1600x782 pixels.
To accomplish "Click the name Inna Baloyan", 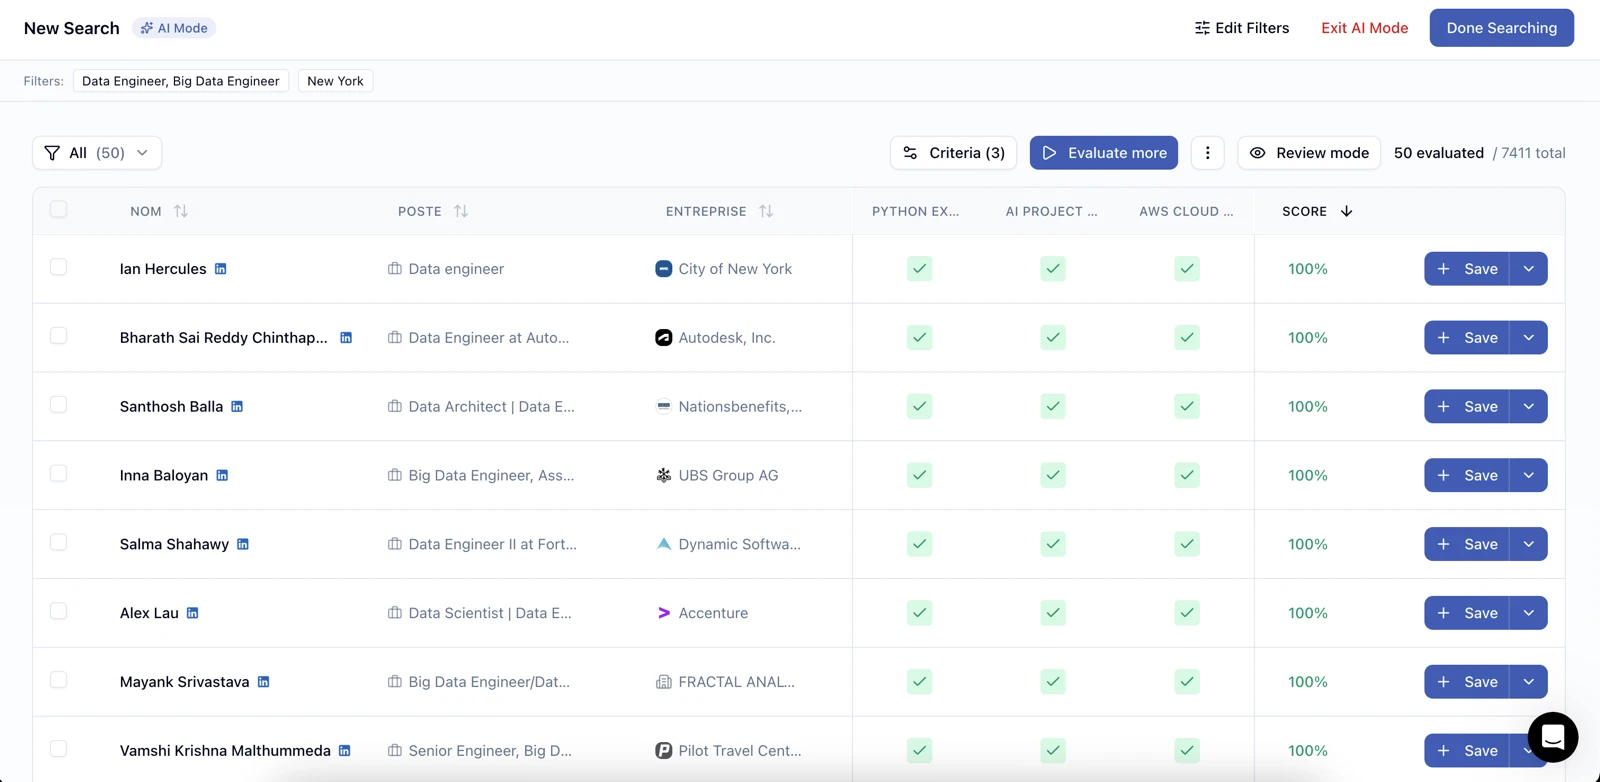I will (164, 475).
